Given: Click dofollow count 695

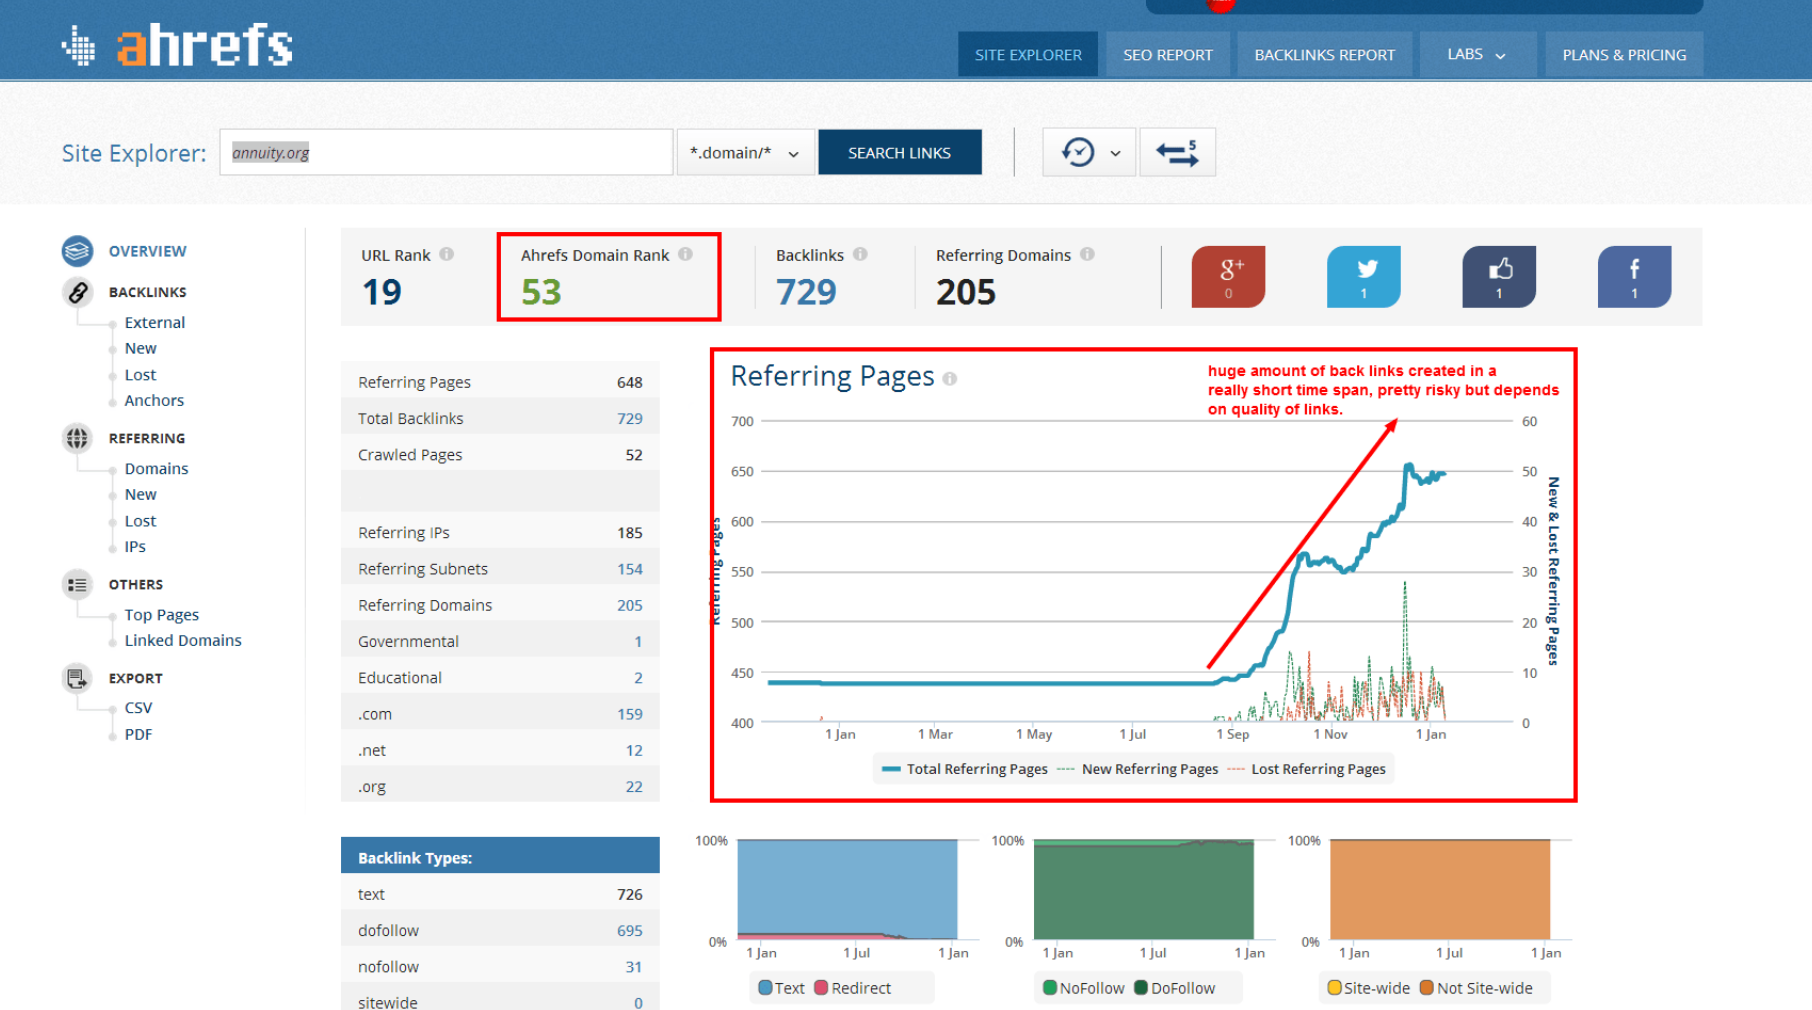Looking at the screenshot, I should coord(629,930).
